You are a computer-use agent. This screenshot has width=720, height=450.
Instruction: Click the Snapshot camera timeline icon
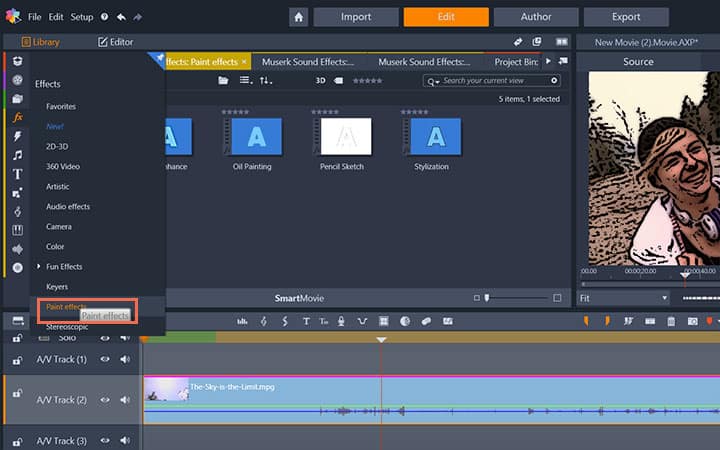click(x=692, y=321)
